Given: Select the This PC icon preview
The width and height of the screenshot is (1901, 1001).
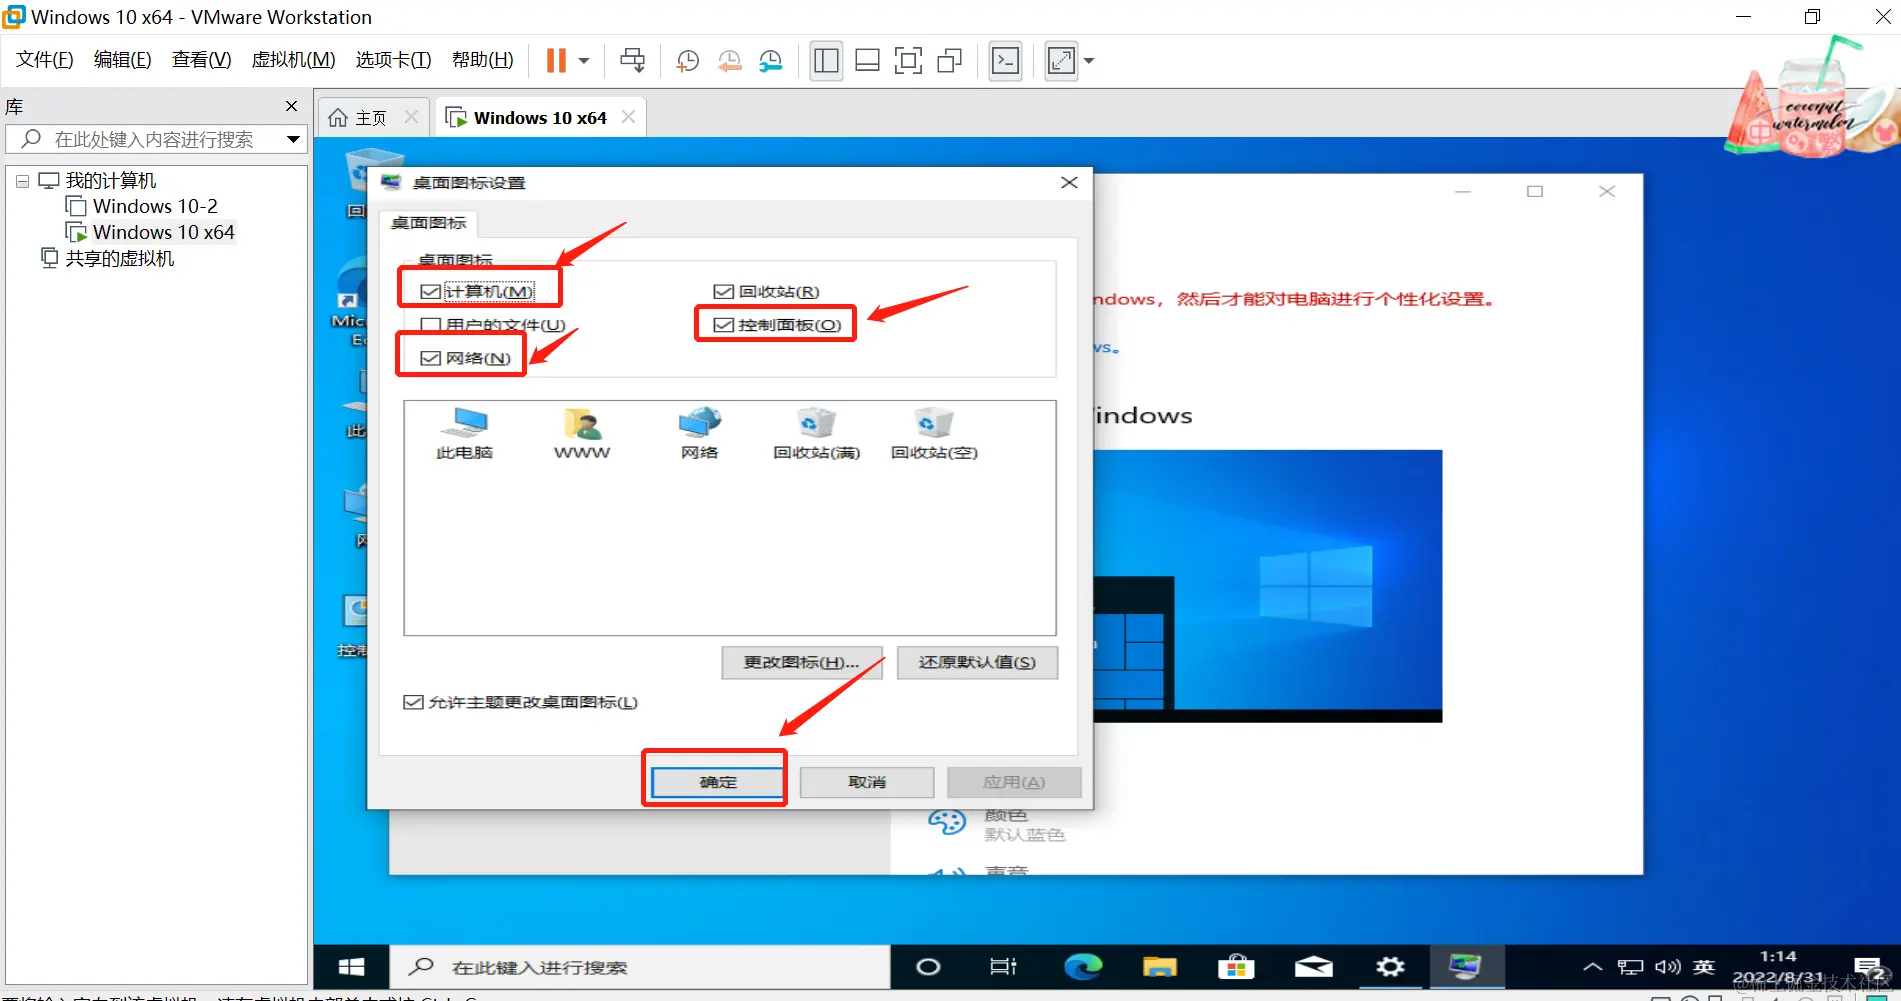Looking at the screenshot, I should click(x=464, y=433).
